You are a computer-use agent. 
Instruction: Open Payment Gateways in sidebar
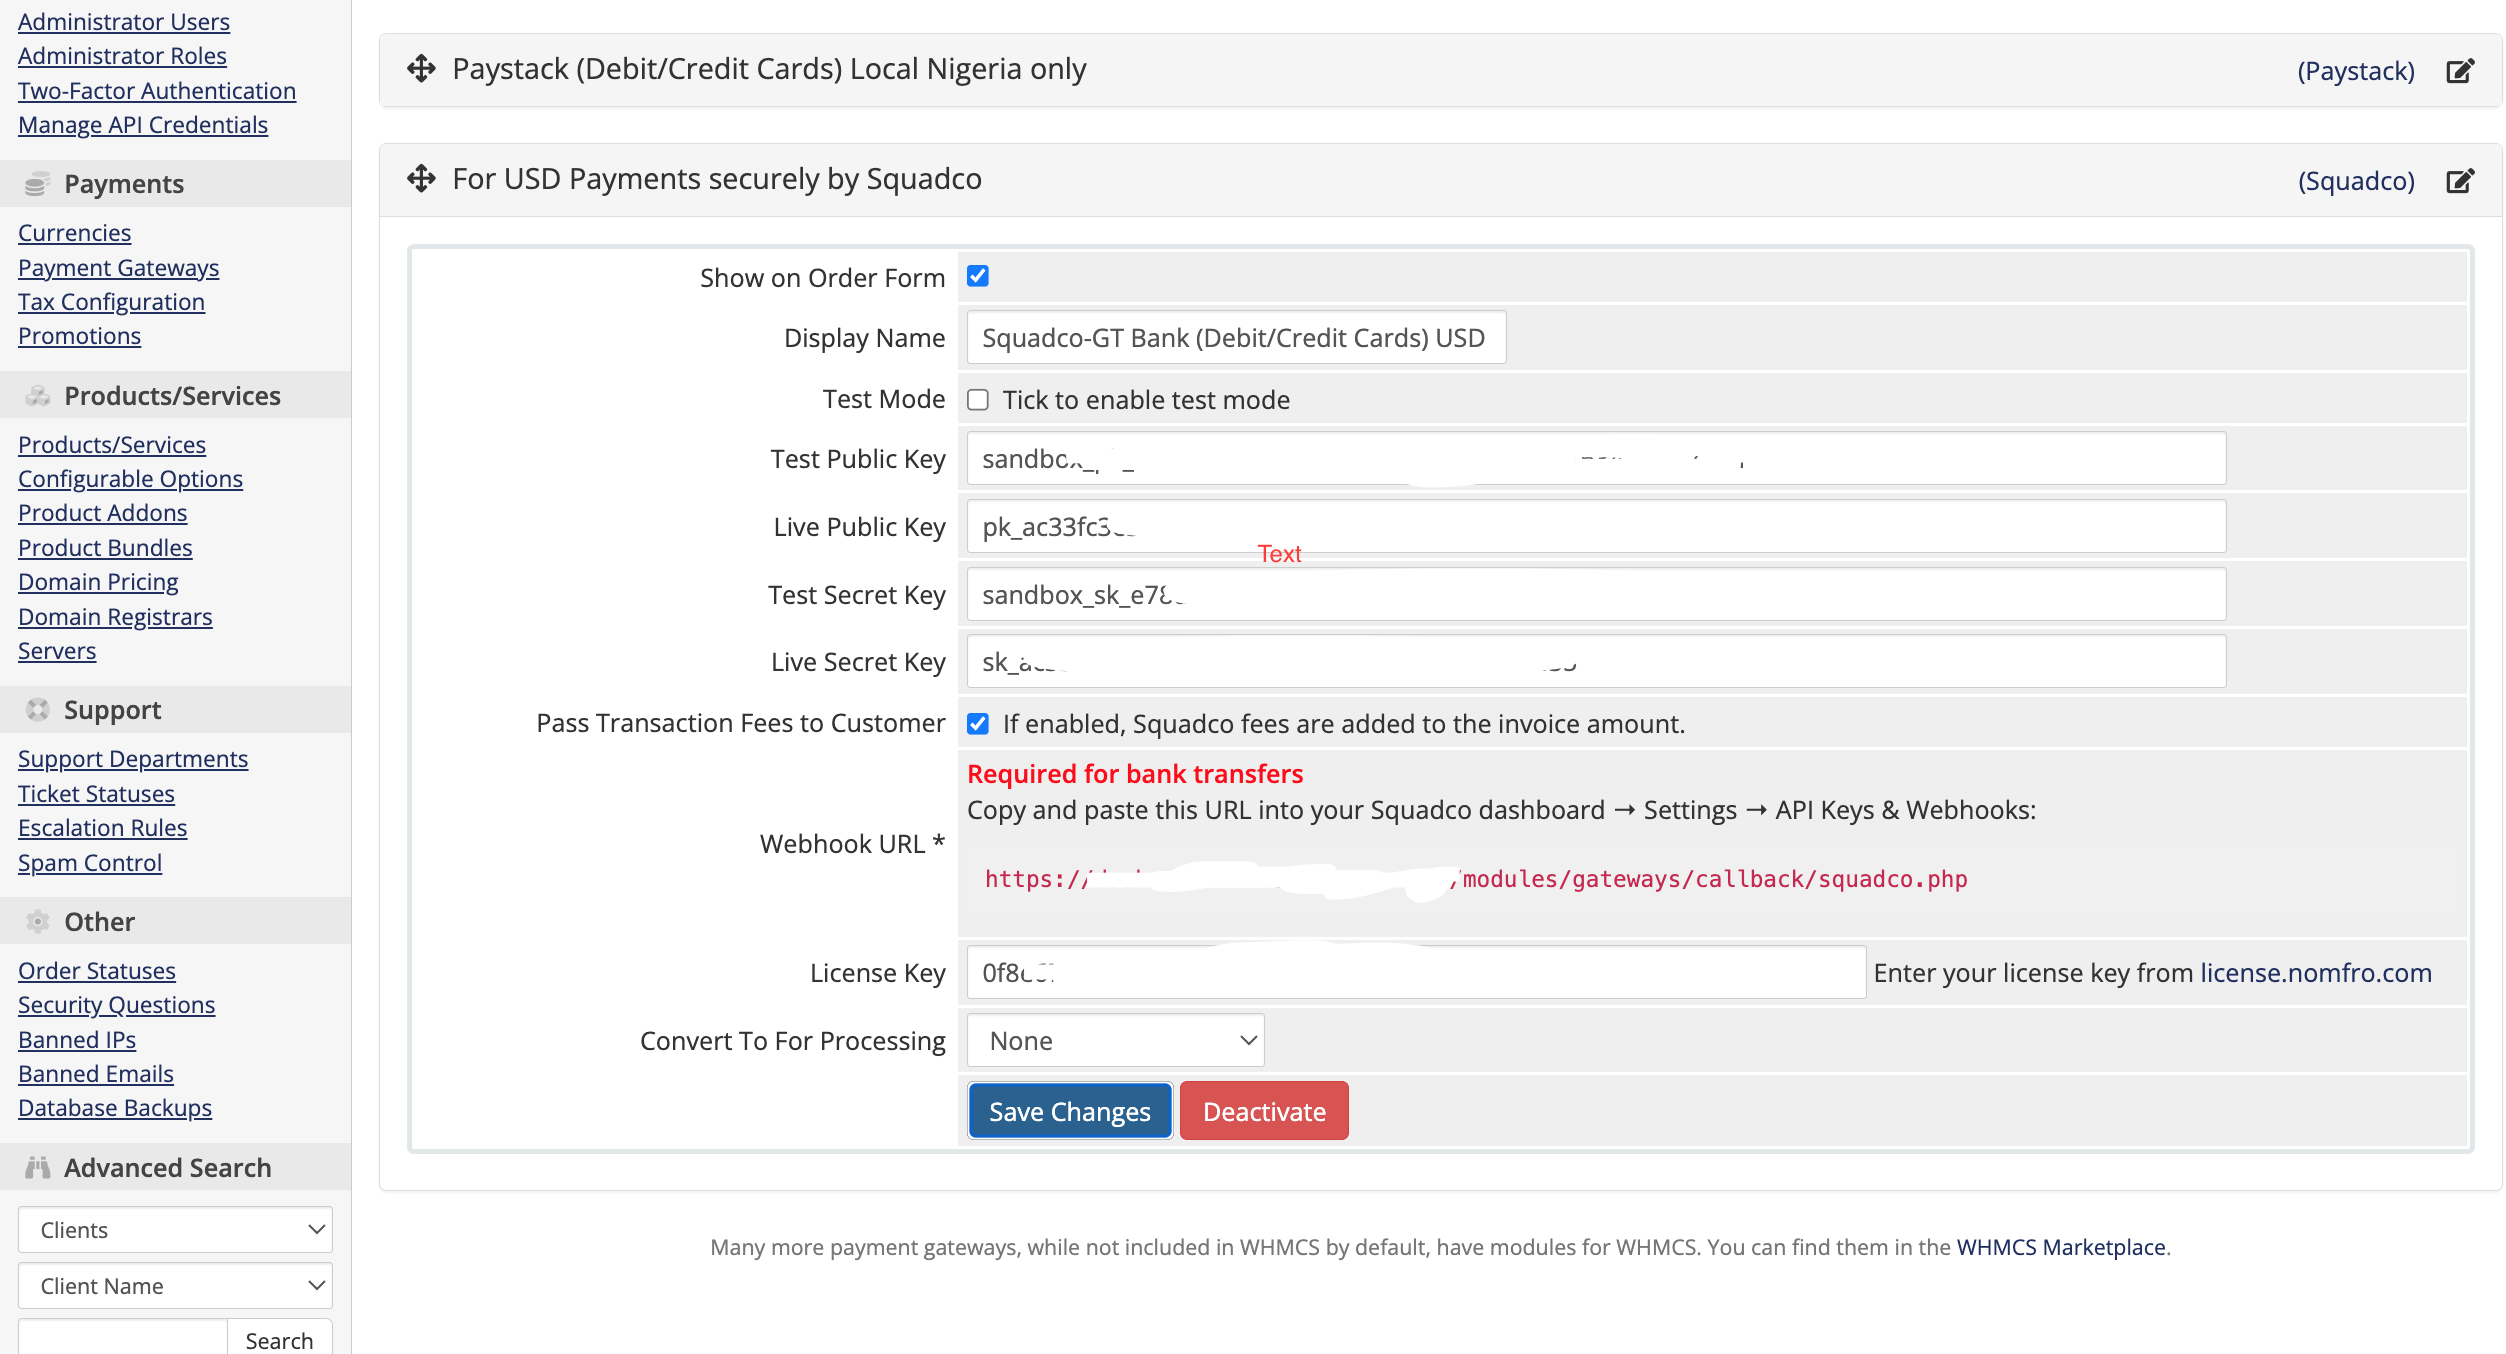pyautogui.click(x=118, y=268)
